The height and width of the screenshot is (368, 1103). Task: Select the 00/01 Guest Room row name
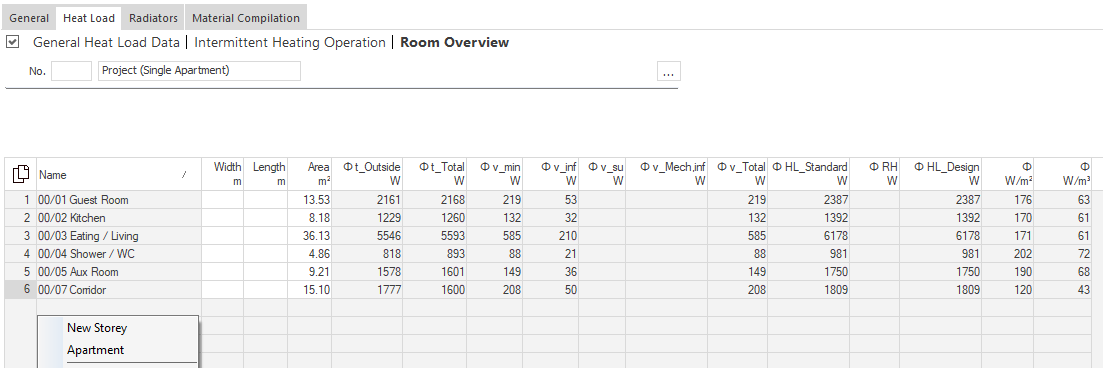click(119, 200)
